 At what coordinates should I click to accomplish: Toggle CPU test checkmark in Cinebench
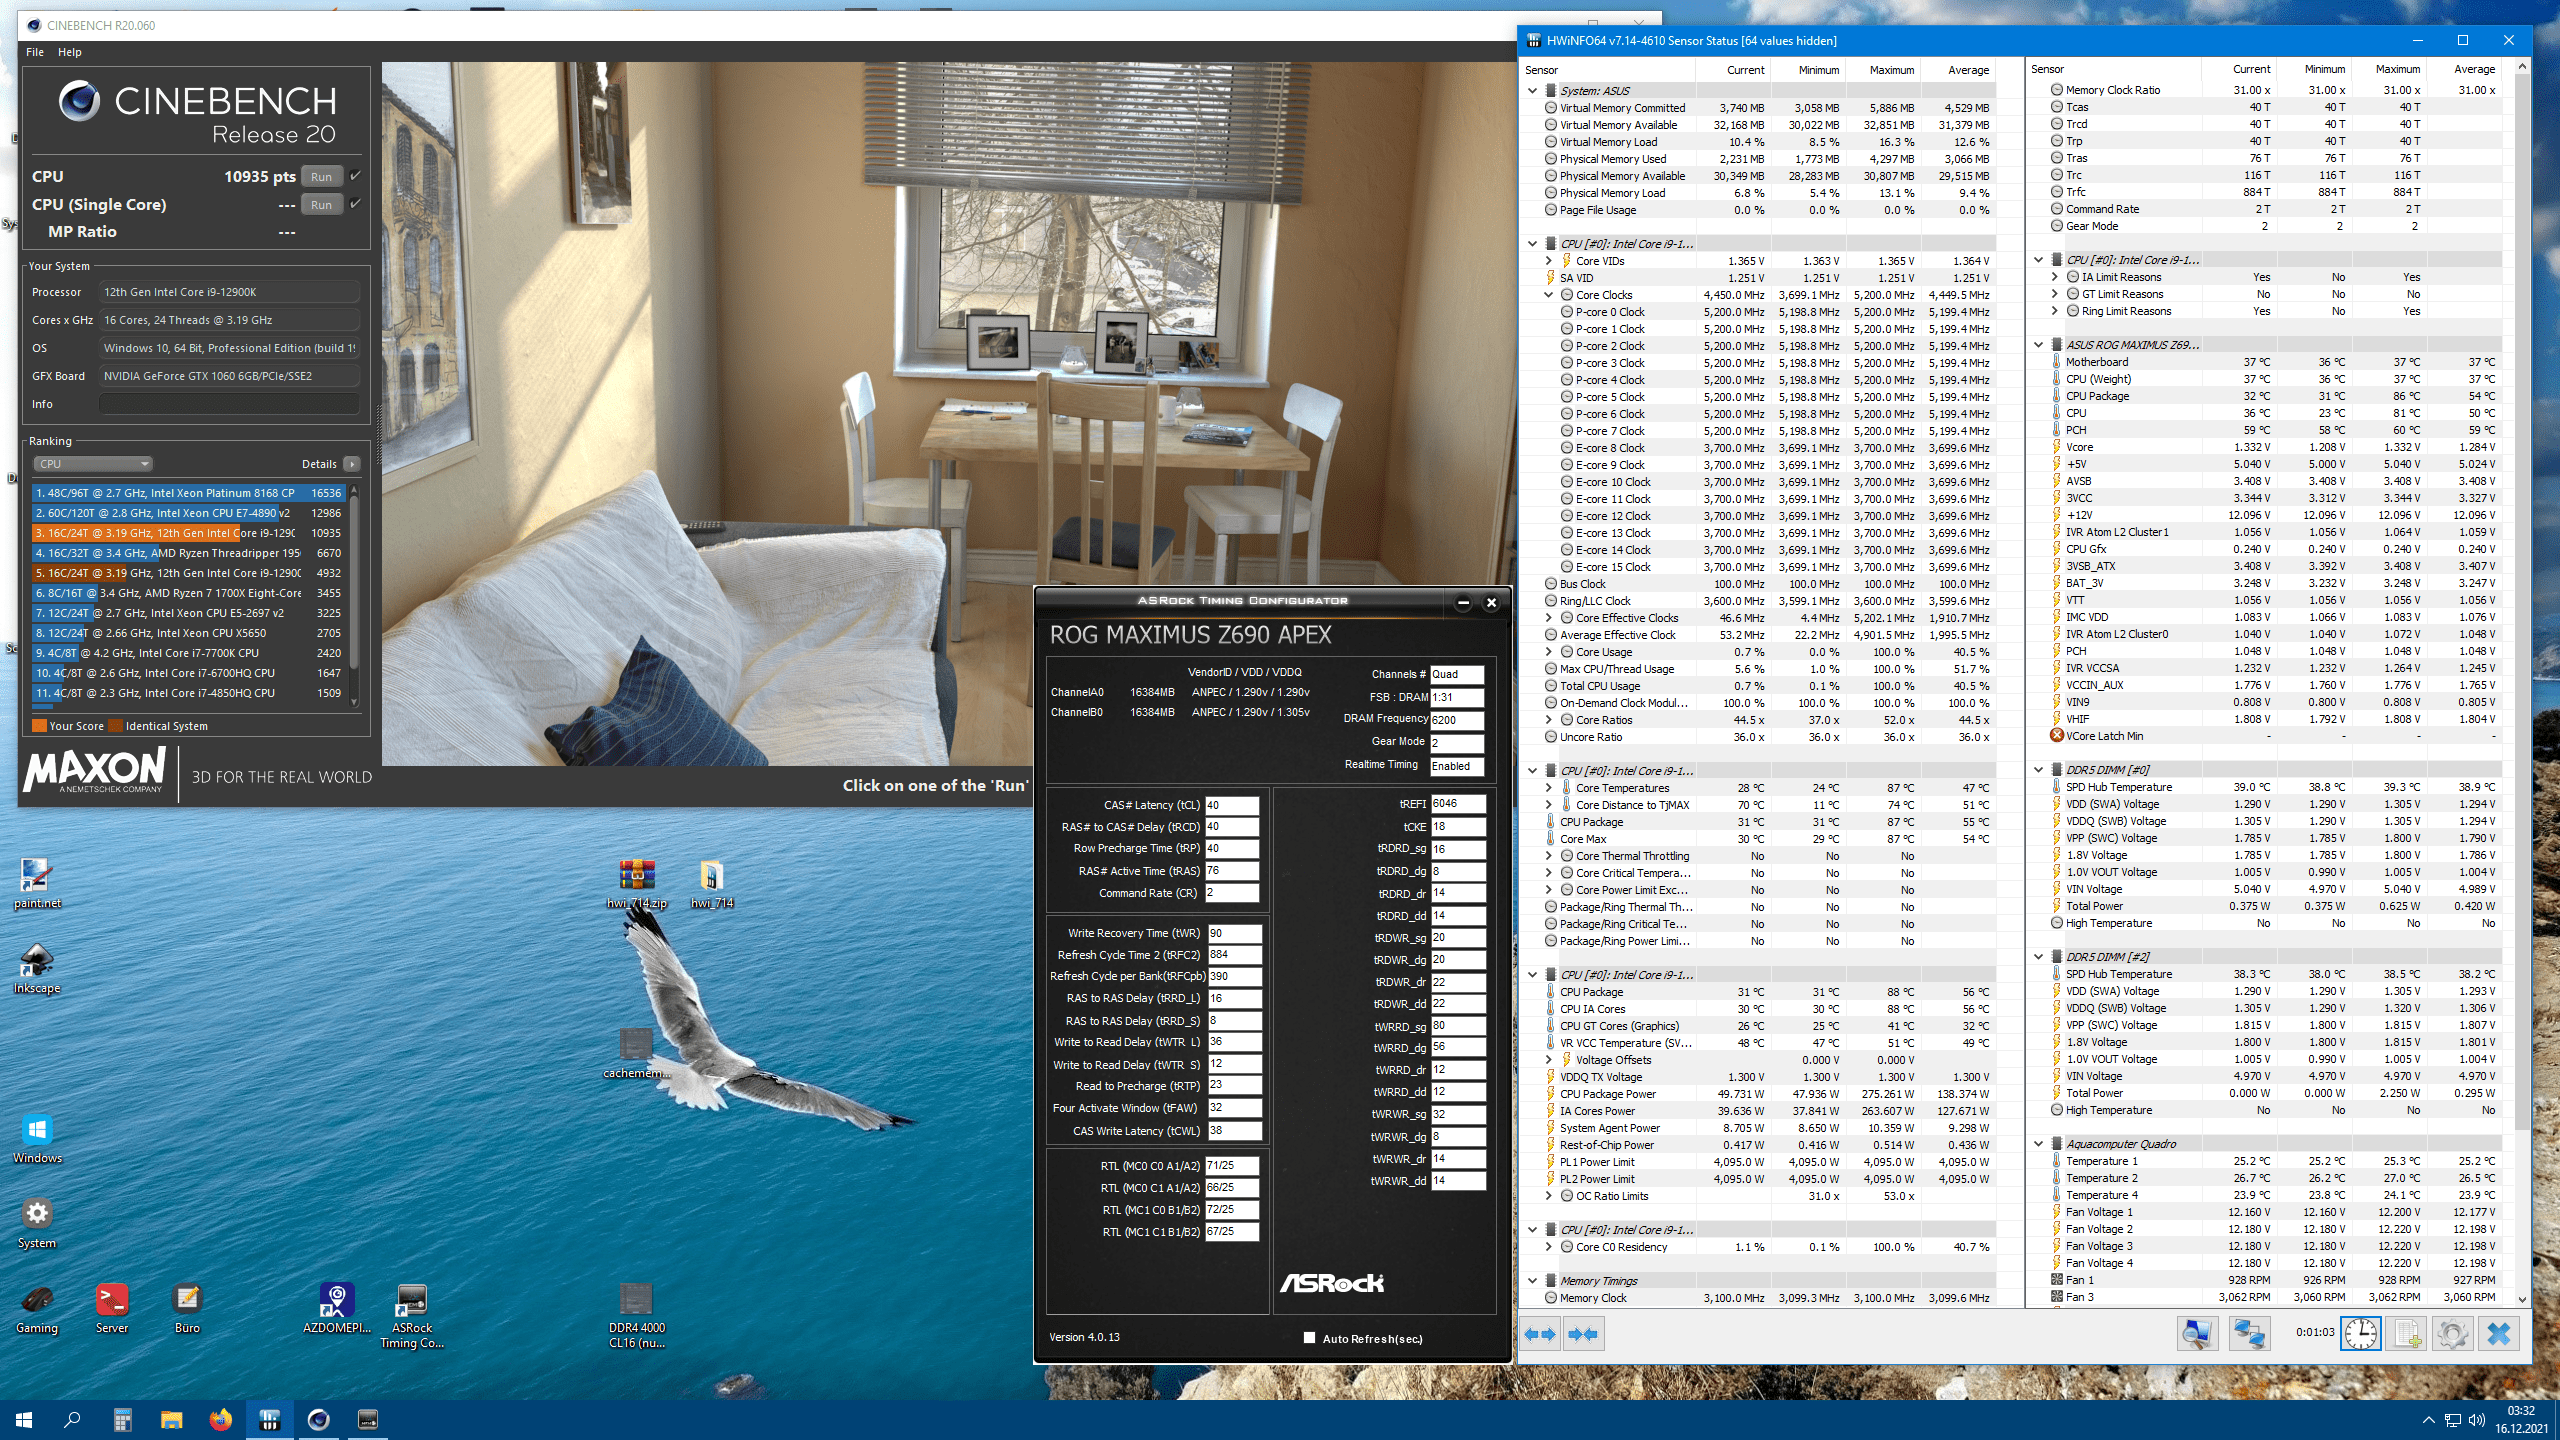pos(355,176)
